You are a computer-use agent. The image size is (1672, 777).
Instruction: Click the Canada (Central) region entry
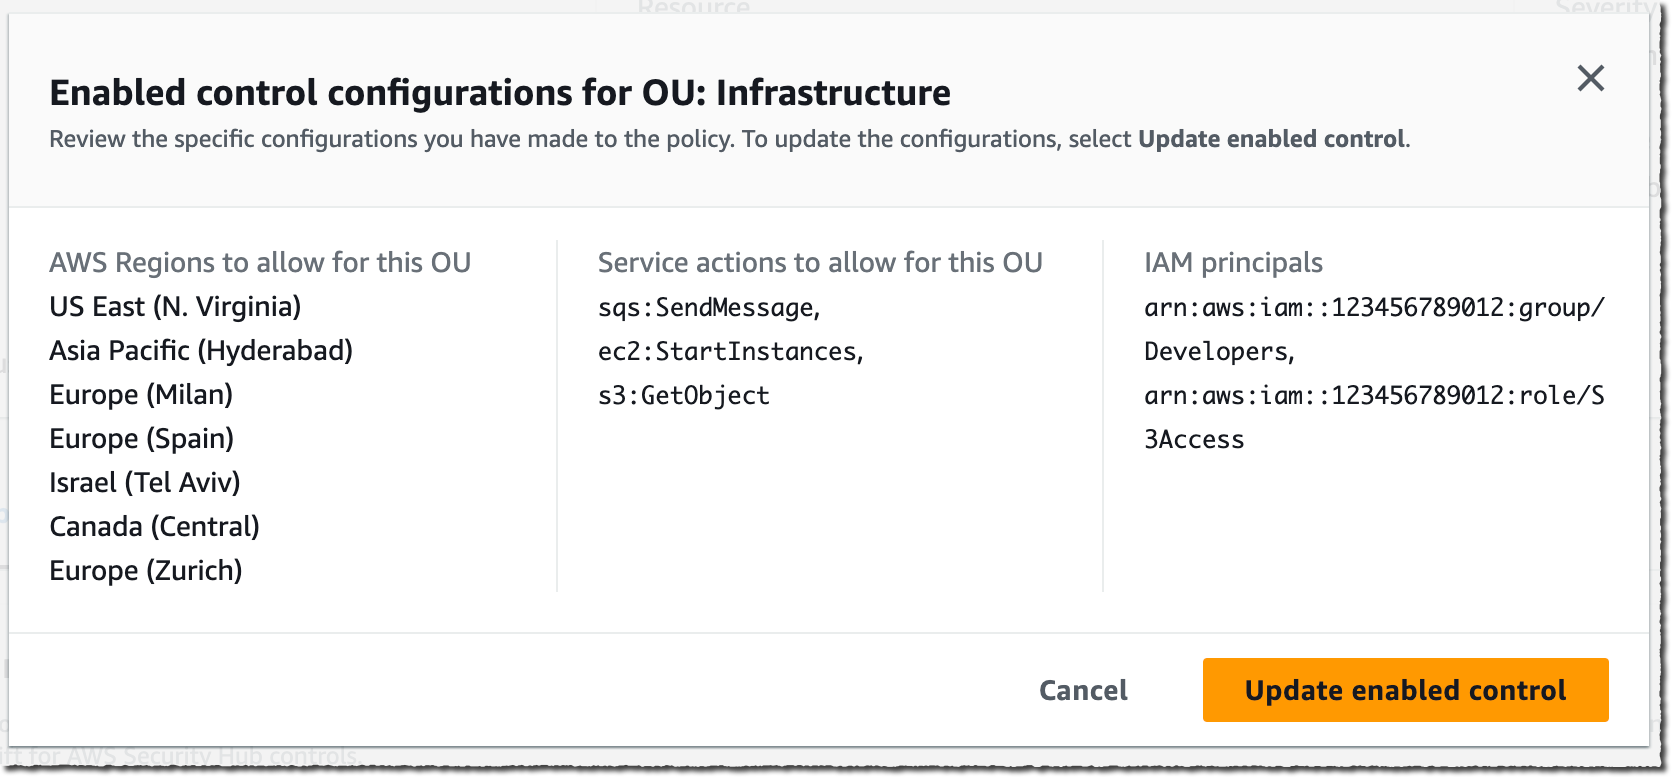coord(154,526)
